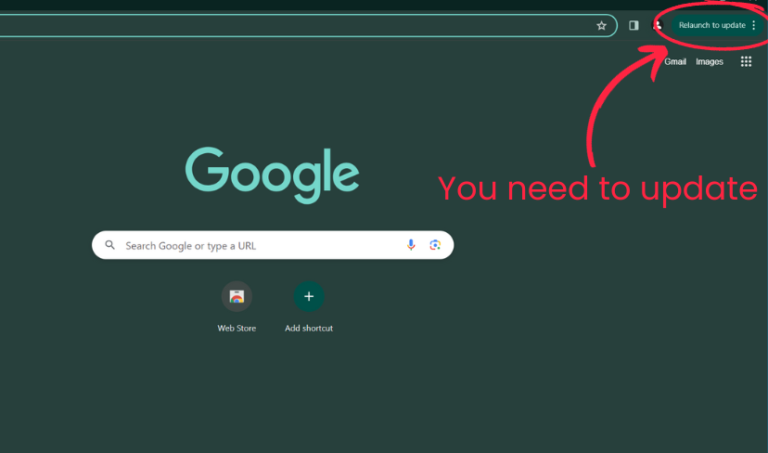Screen dimensions: 768x453
Task: Click the Add shortcut label
Action: point(309,329)
